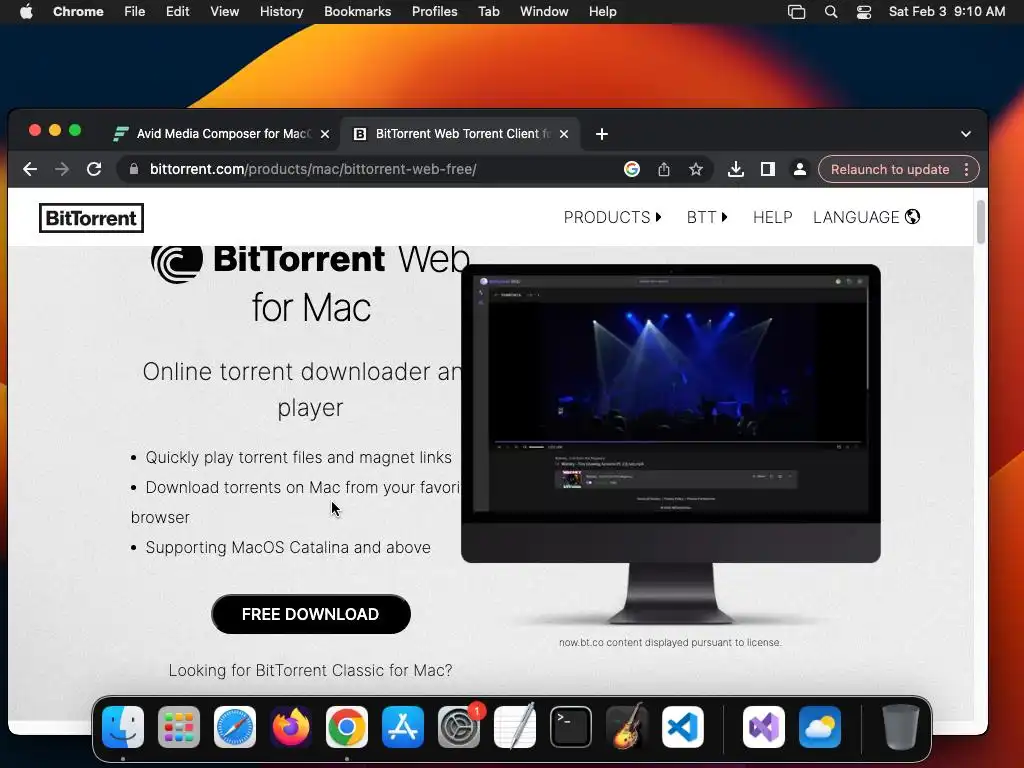1024x768 pixels.
Task: Open Terminal from the Dock
Action: 571,727
